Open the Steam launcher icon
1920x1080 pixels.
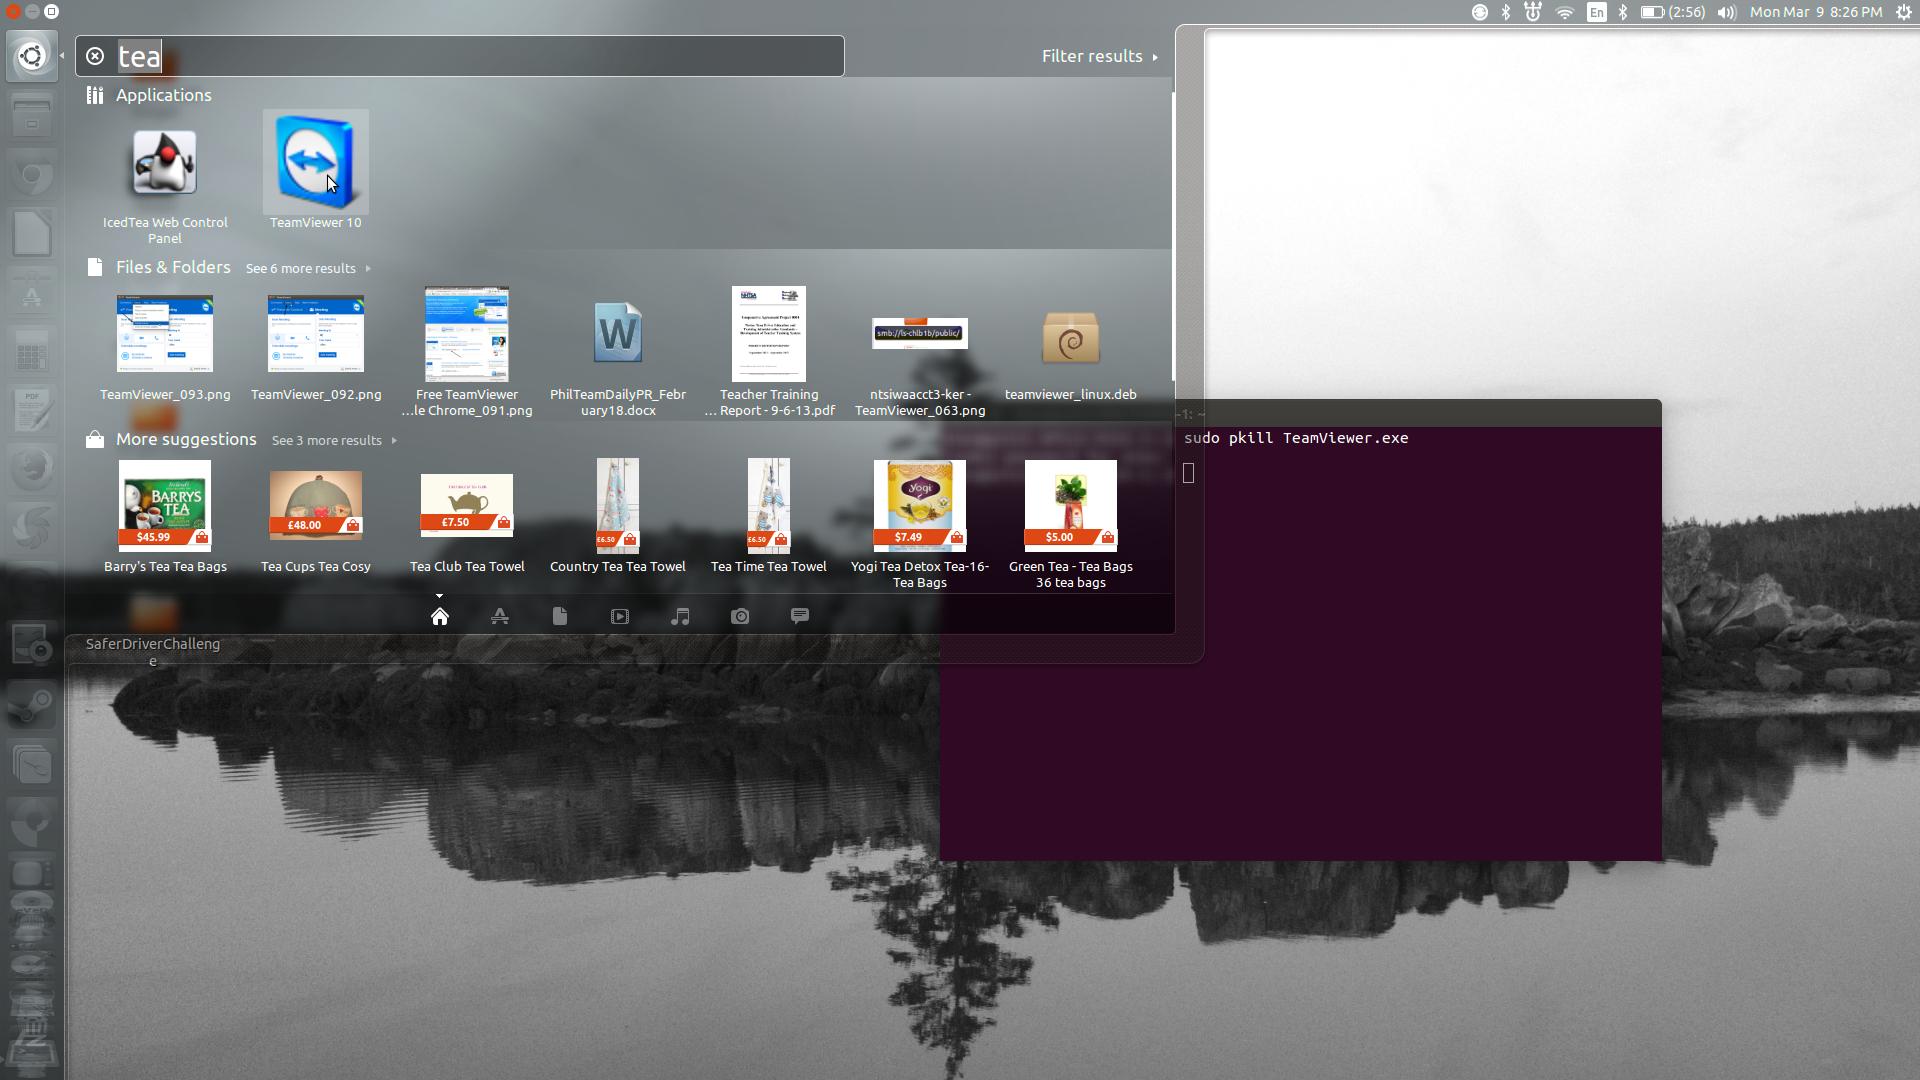[32, 704]
